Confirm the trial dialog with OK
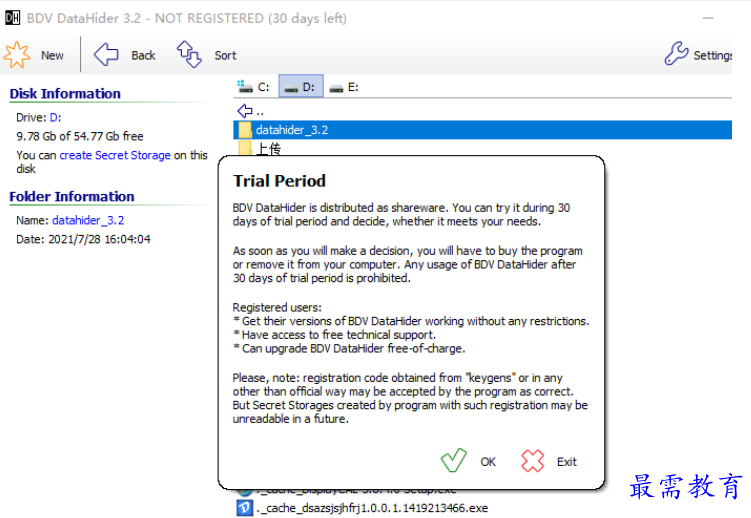This screenshot has height=518, width=751. click(x=488, y=462)
